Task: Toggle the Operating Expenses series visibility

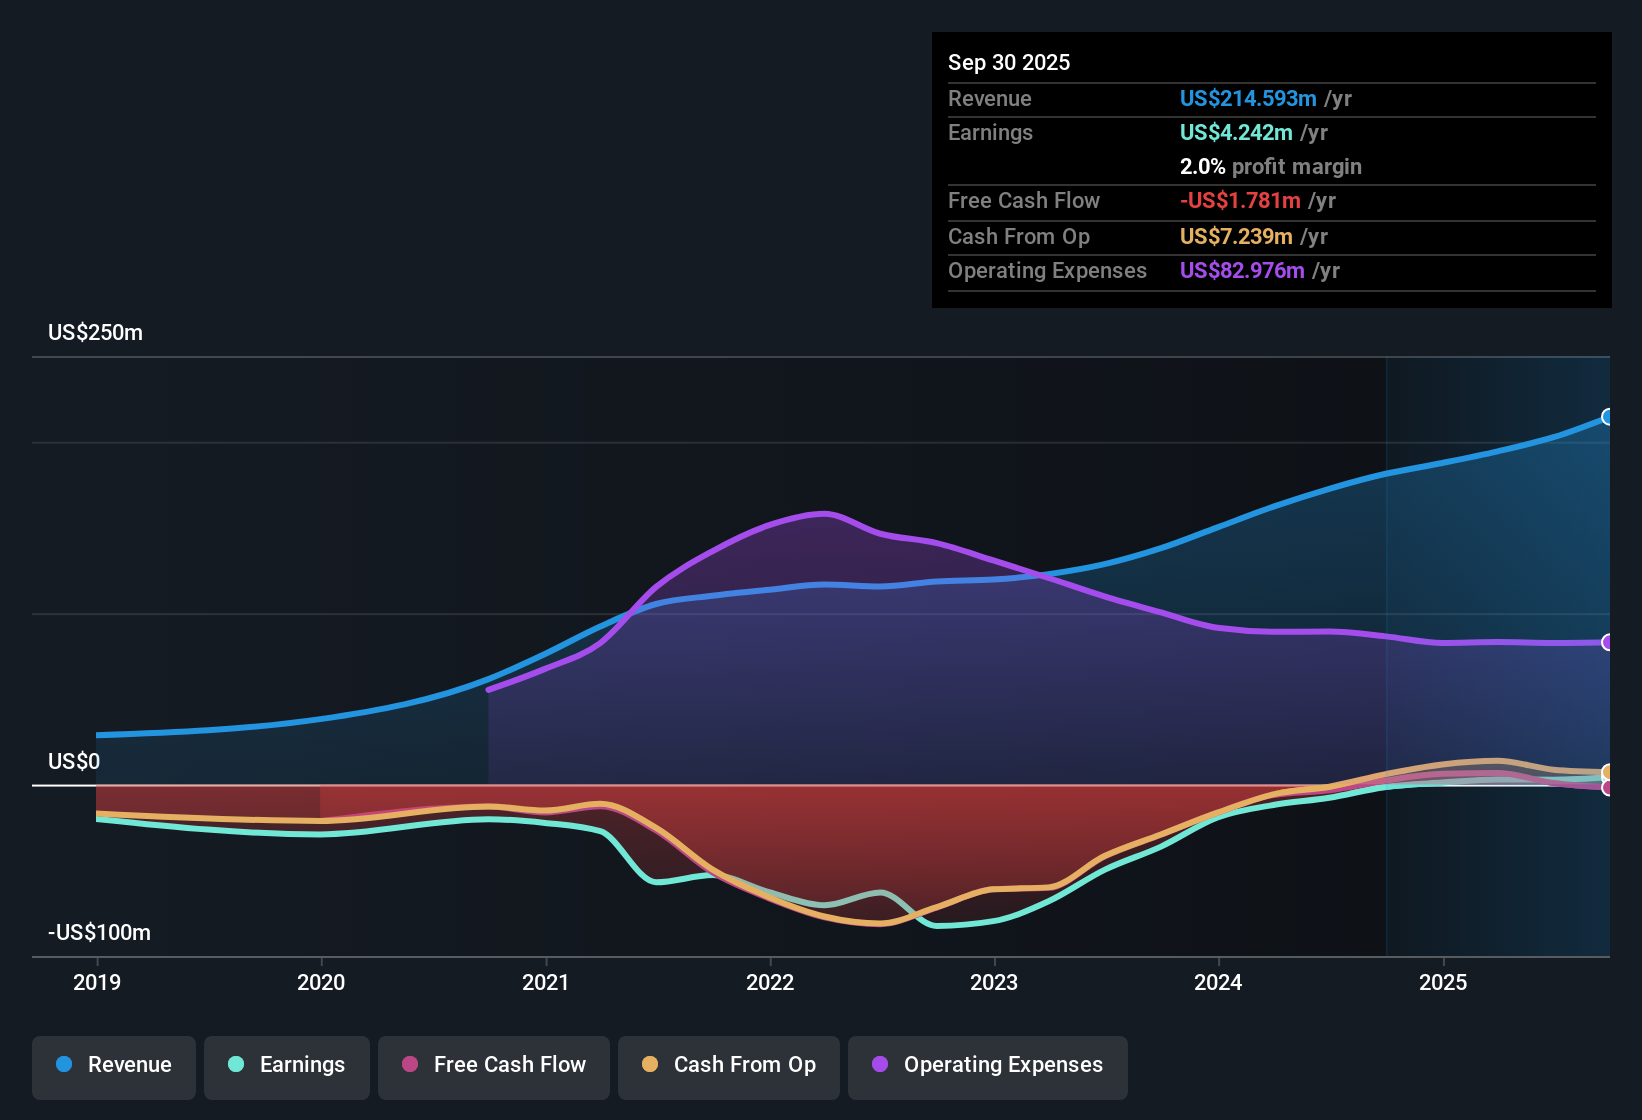Action: 987,1065
